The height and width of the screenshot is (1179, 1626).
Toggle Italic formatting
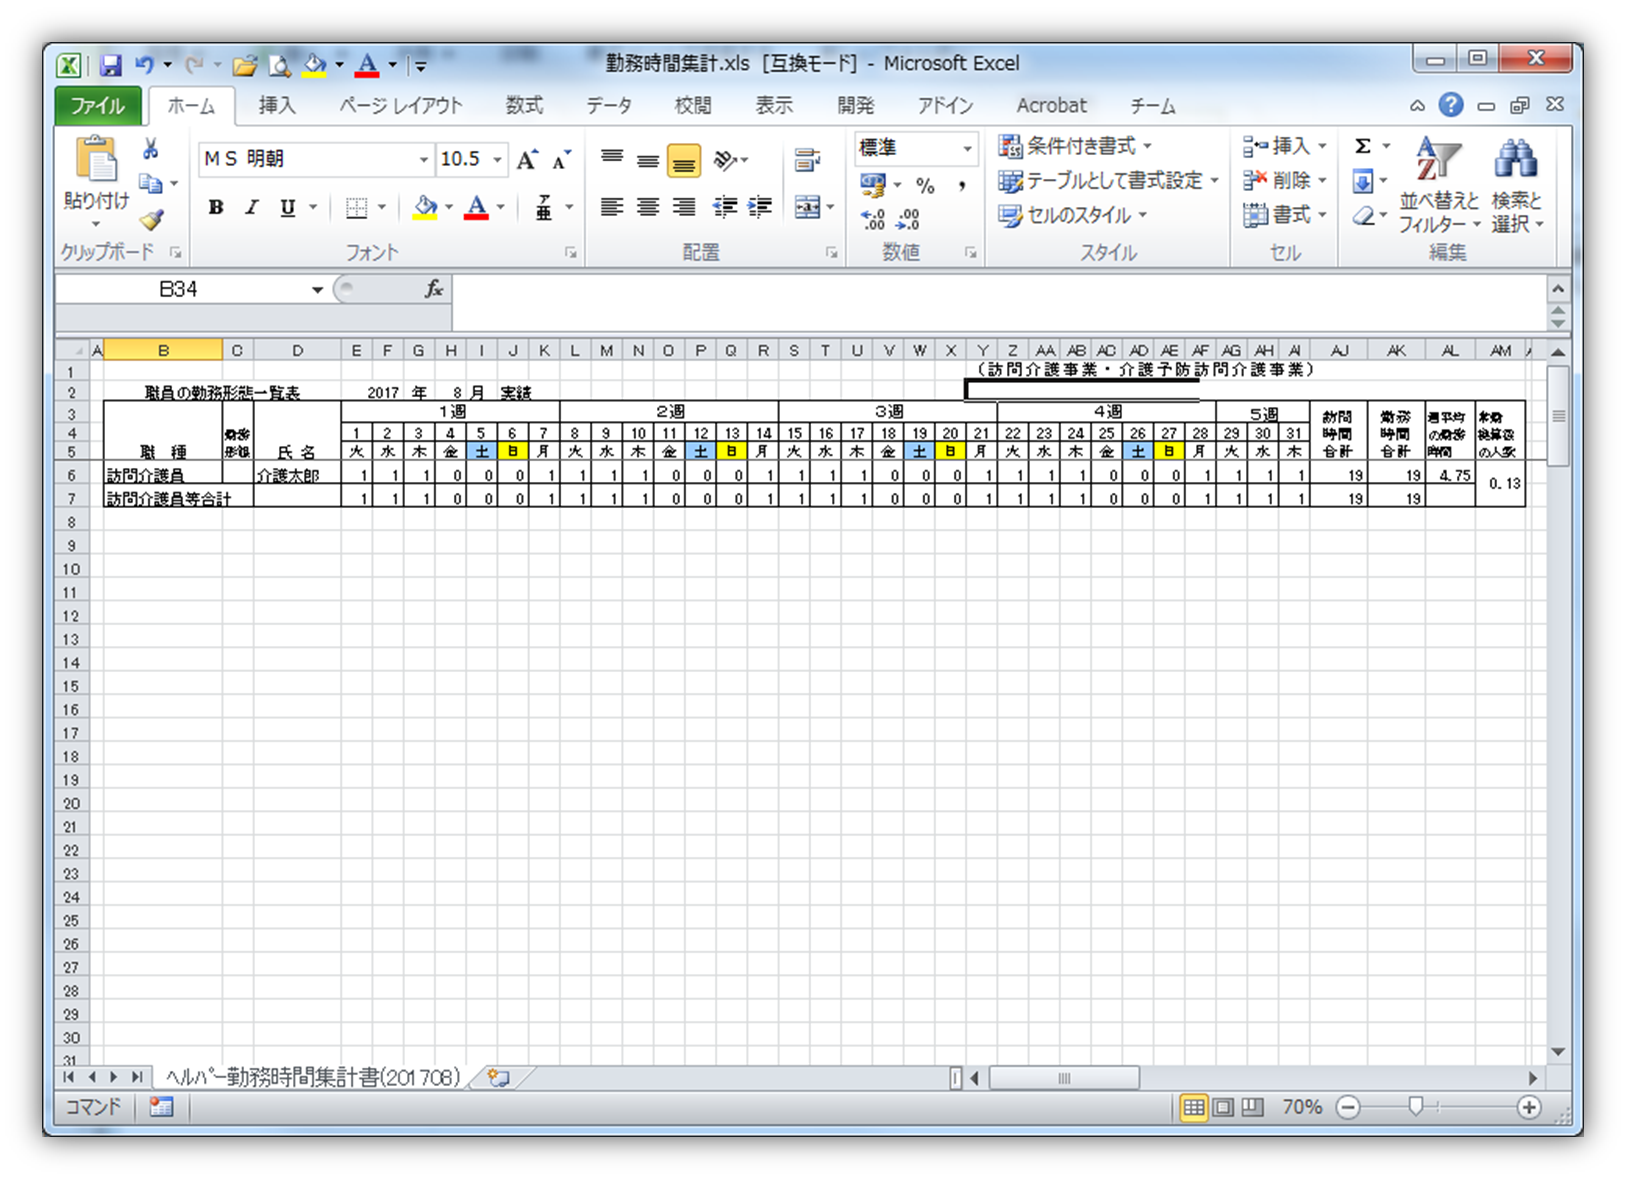click(252, 208)
